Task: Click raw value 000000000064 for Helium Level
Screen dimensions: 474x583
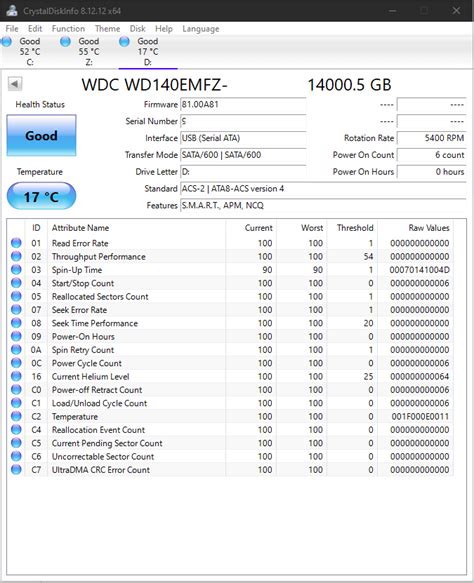Action: tap(420, 377)
